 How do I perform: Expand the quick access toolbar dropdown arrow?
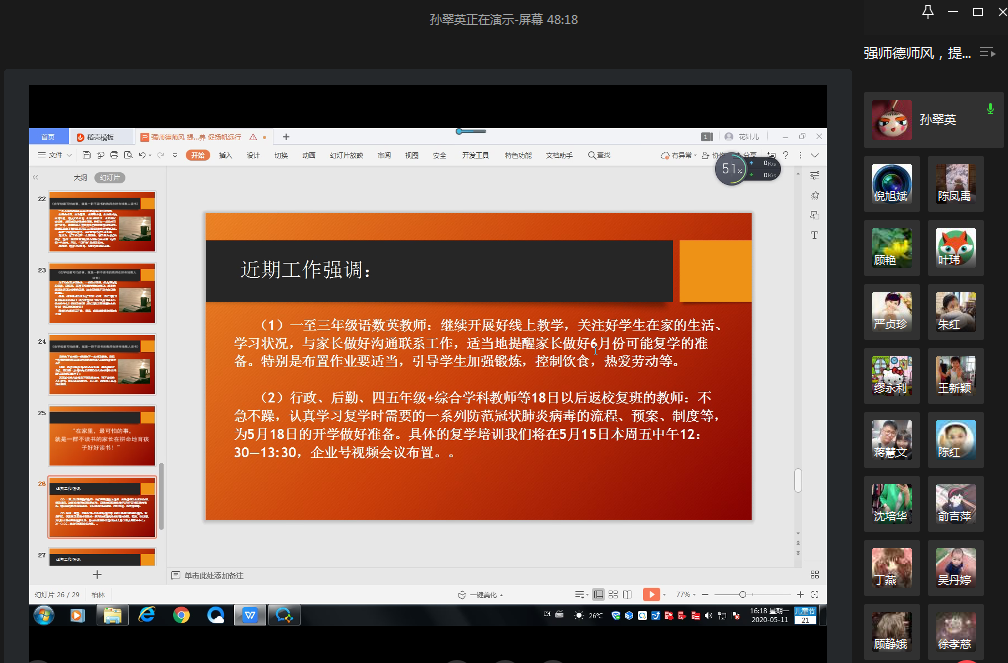point(175,155)
